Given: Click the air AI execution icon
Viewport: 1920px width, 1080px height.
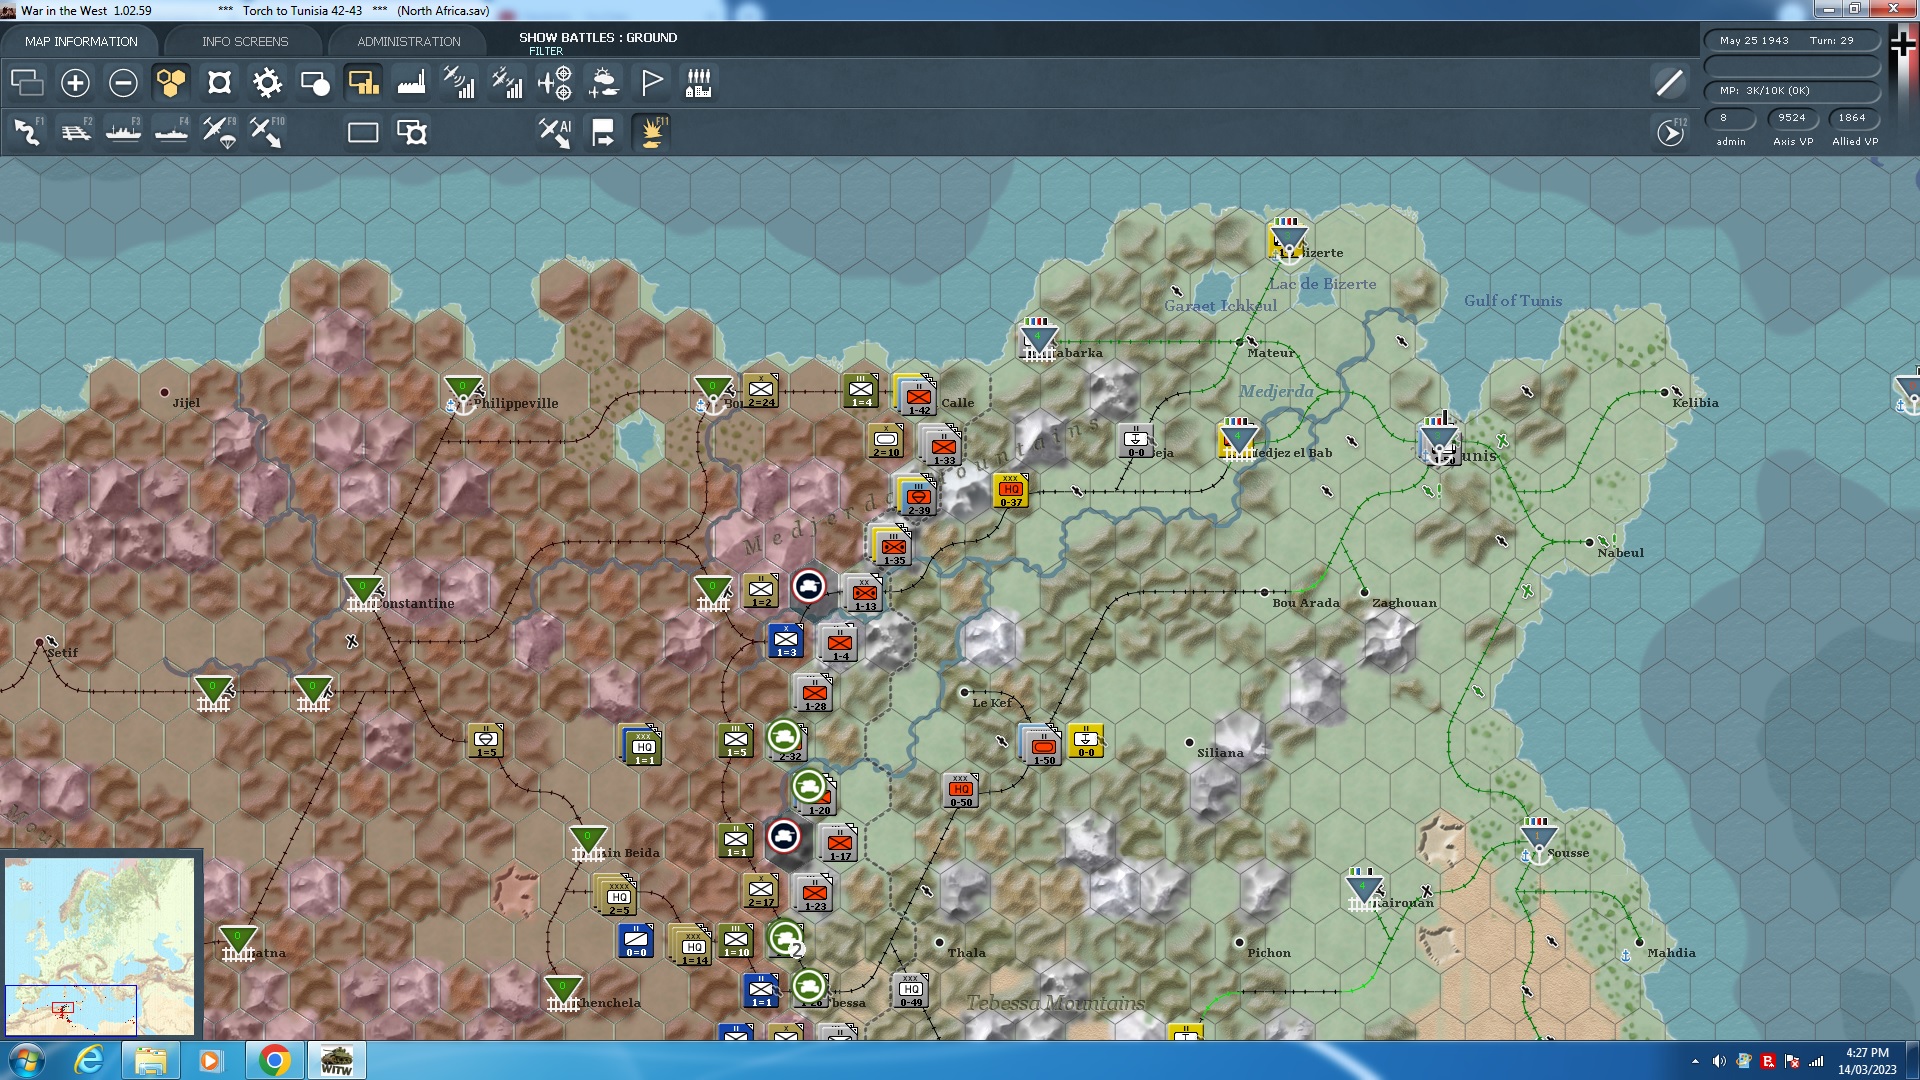Looking at the screenshot, I should point(555,132).
